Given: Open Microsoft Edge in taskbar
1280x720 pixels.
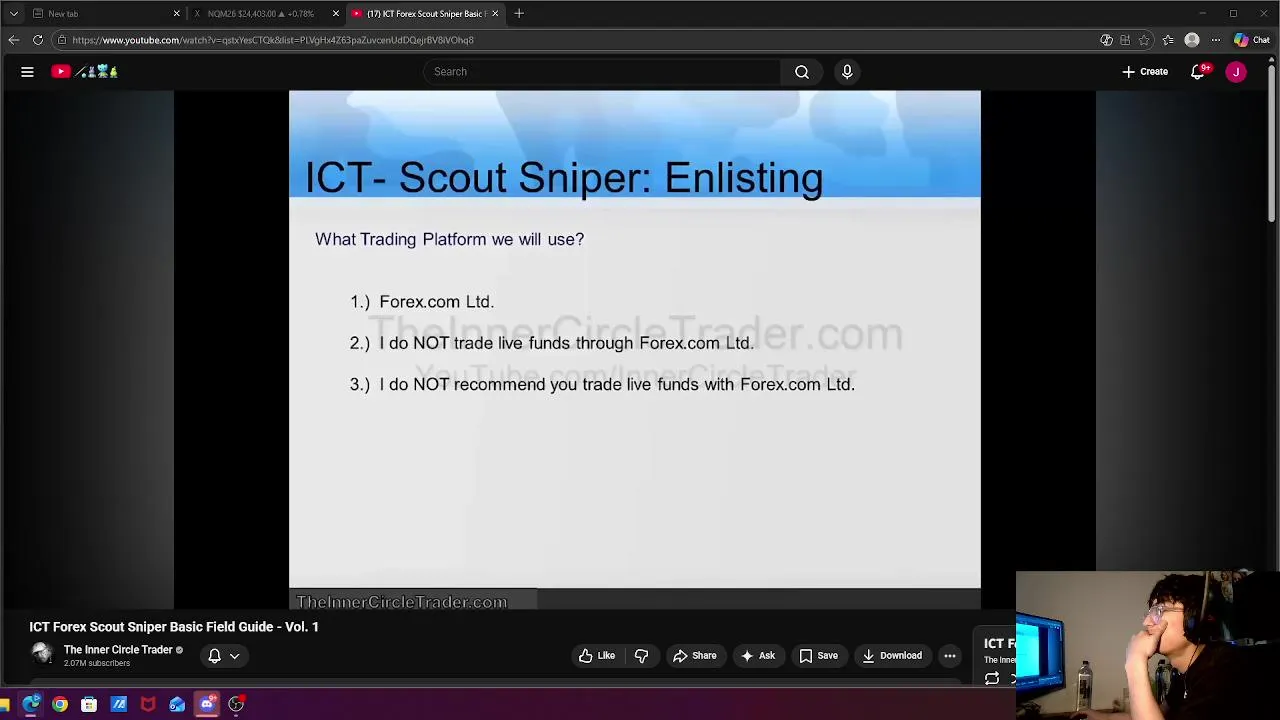Looking at the screenshot, I should point(31,705).
